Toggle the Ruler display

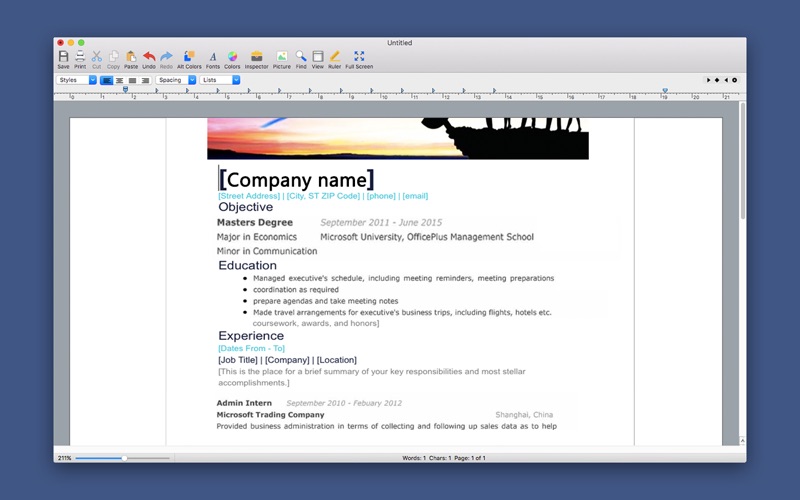[335, 58]
